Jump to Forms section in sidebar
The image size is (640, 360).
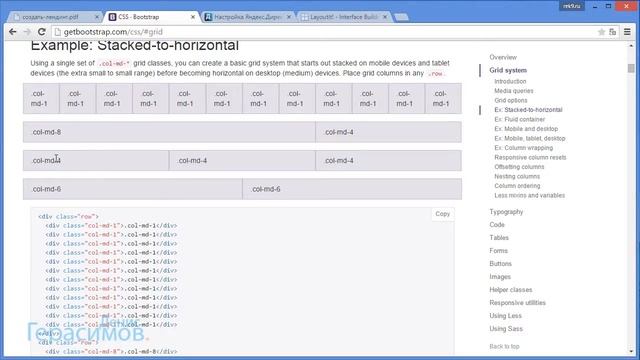pos(498,251)
